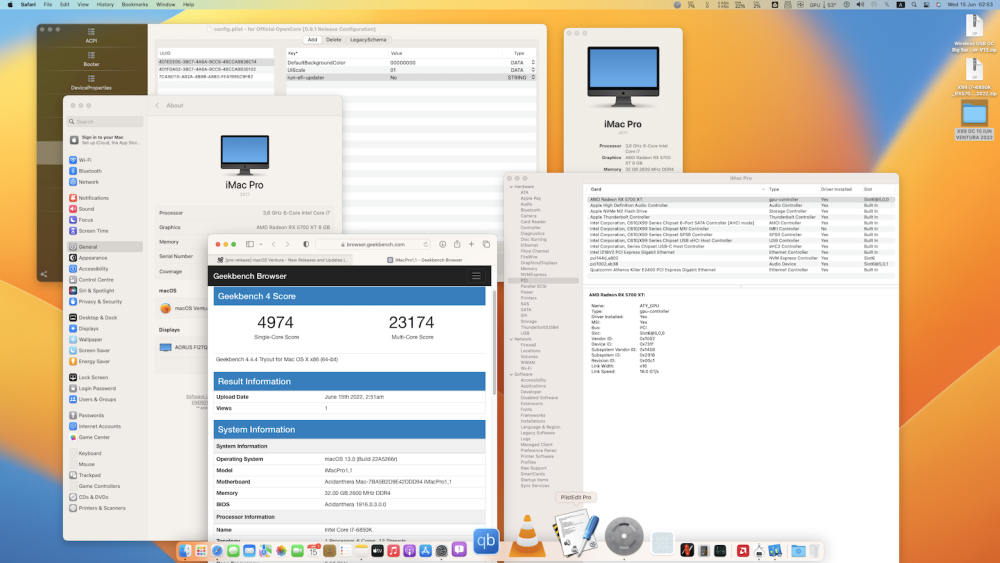Viewport: 1000px width, 563px height.
Task: Open Finder from the Dock
Action: [185, 551]
